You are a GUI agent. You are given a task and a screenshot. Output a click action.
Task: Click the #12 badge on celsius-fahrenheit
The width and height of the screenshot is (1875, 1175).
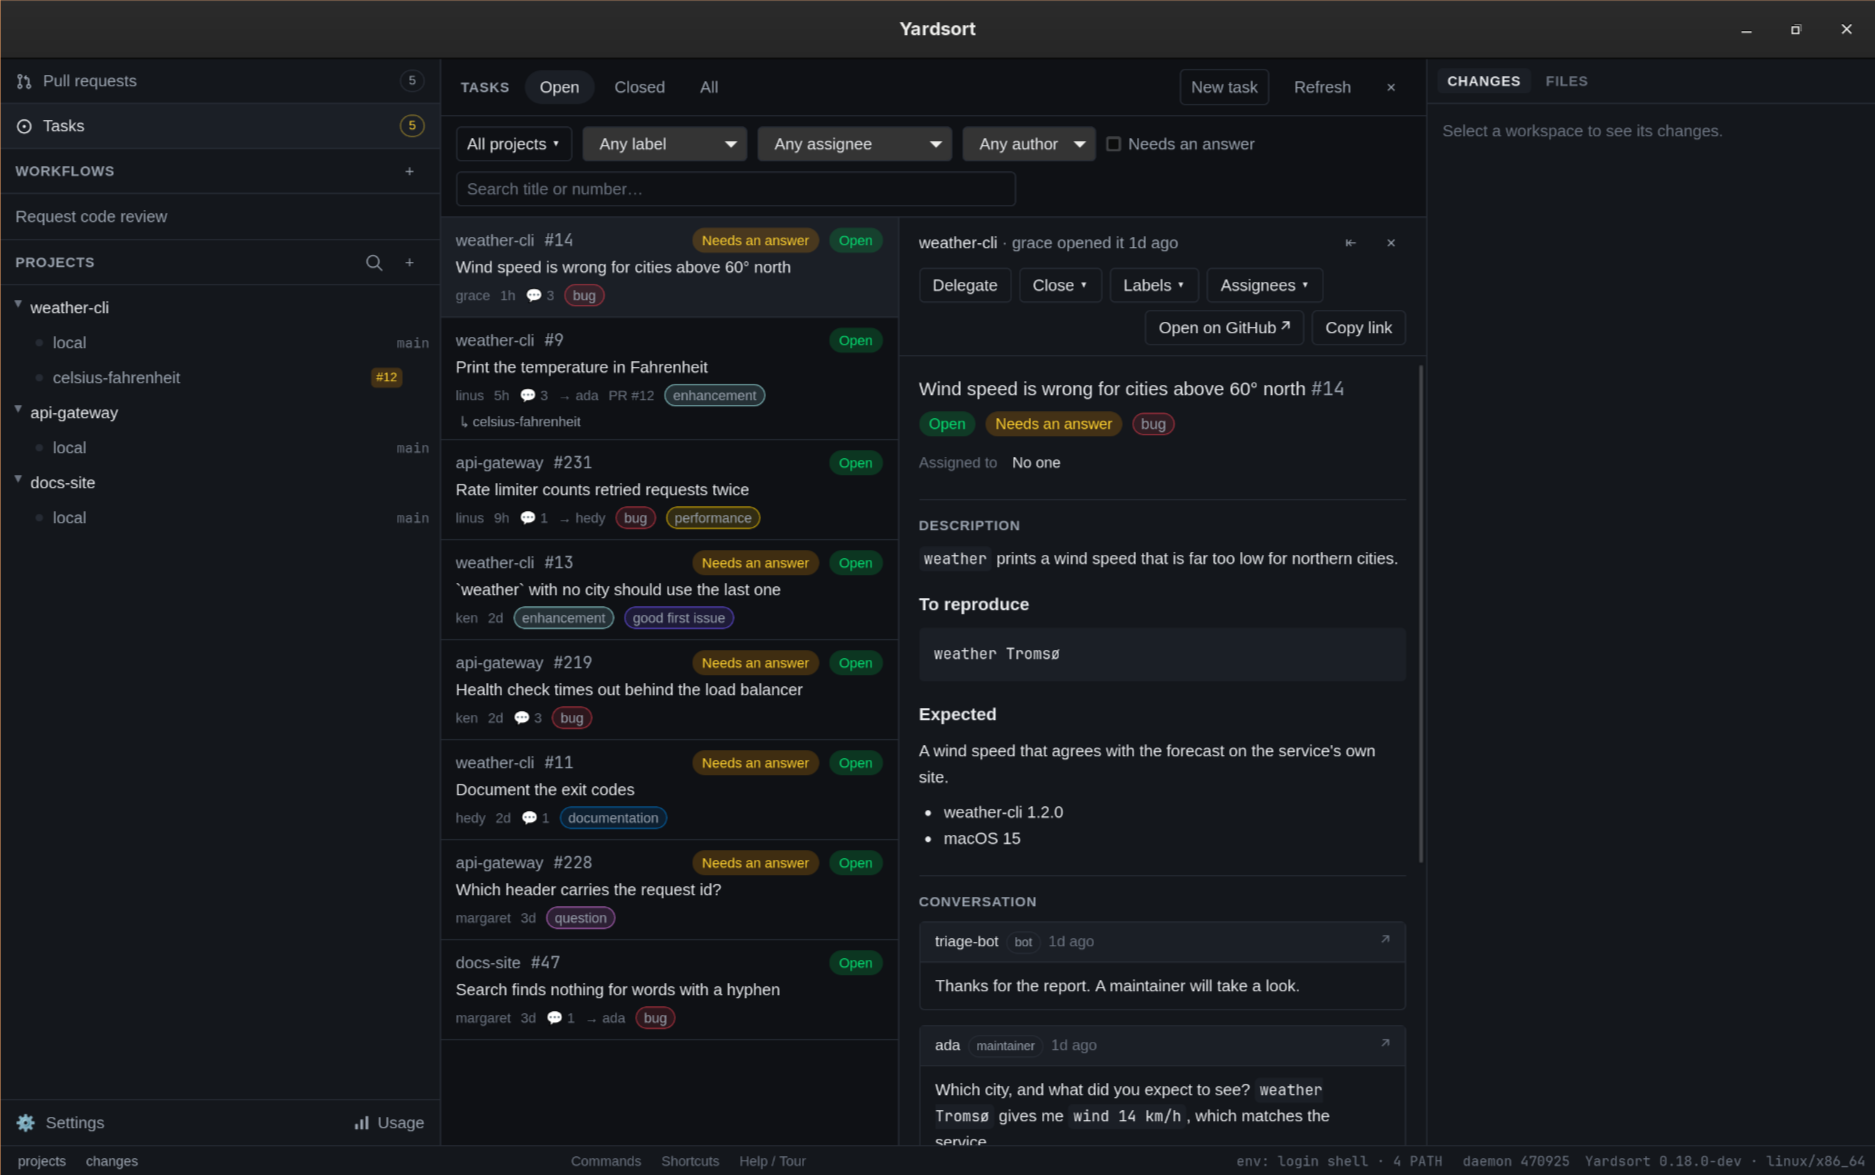tap(386, 378)
